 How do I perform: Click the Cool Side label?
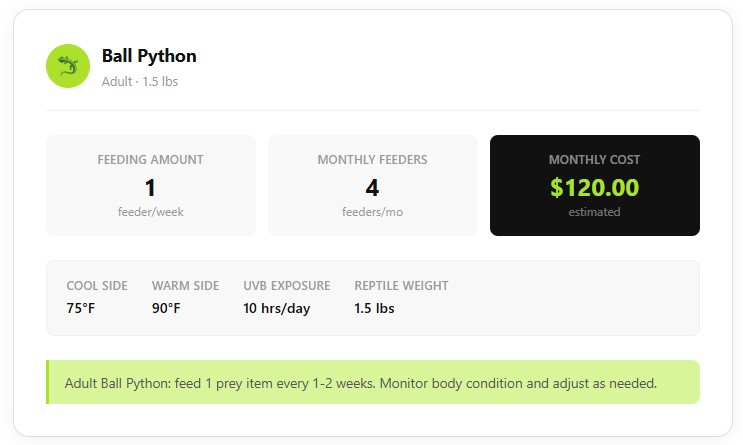(97, 286)
